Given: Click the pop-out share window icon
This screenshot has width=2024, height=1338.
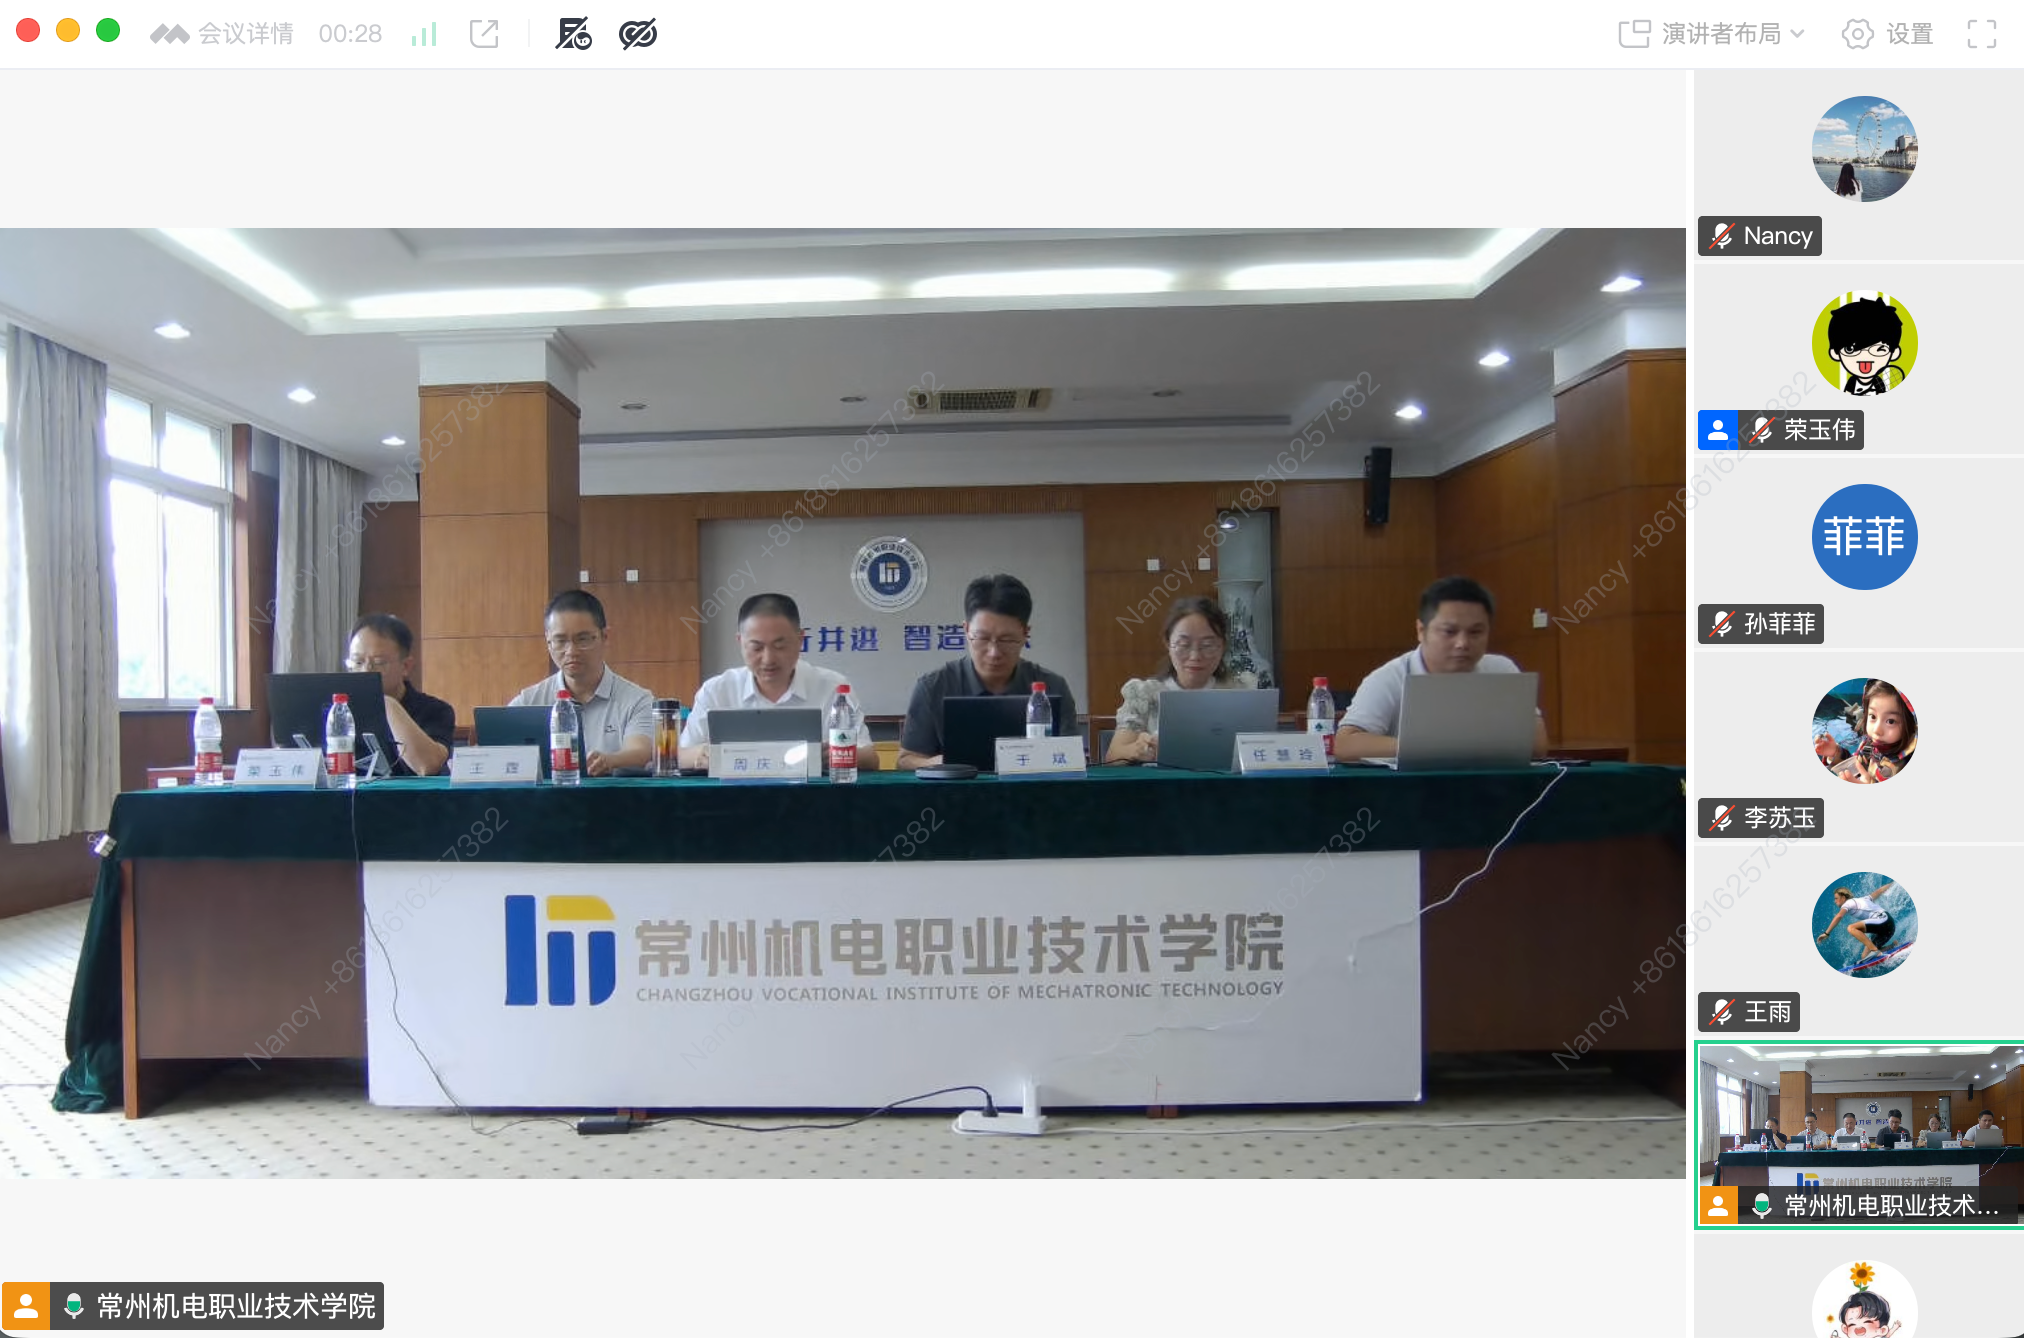Looking at the screenshot, I should coord(485,34).
